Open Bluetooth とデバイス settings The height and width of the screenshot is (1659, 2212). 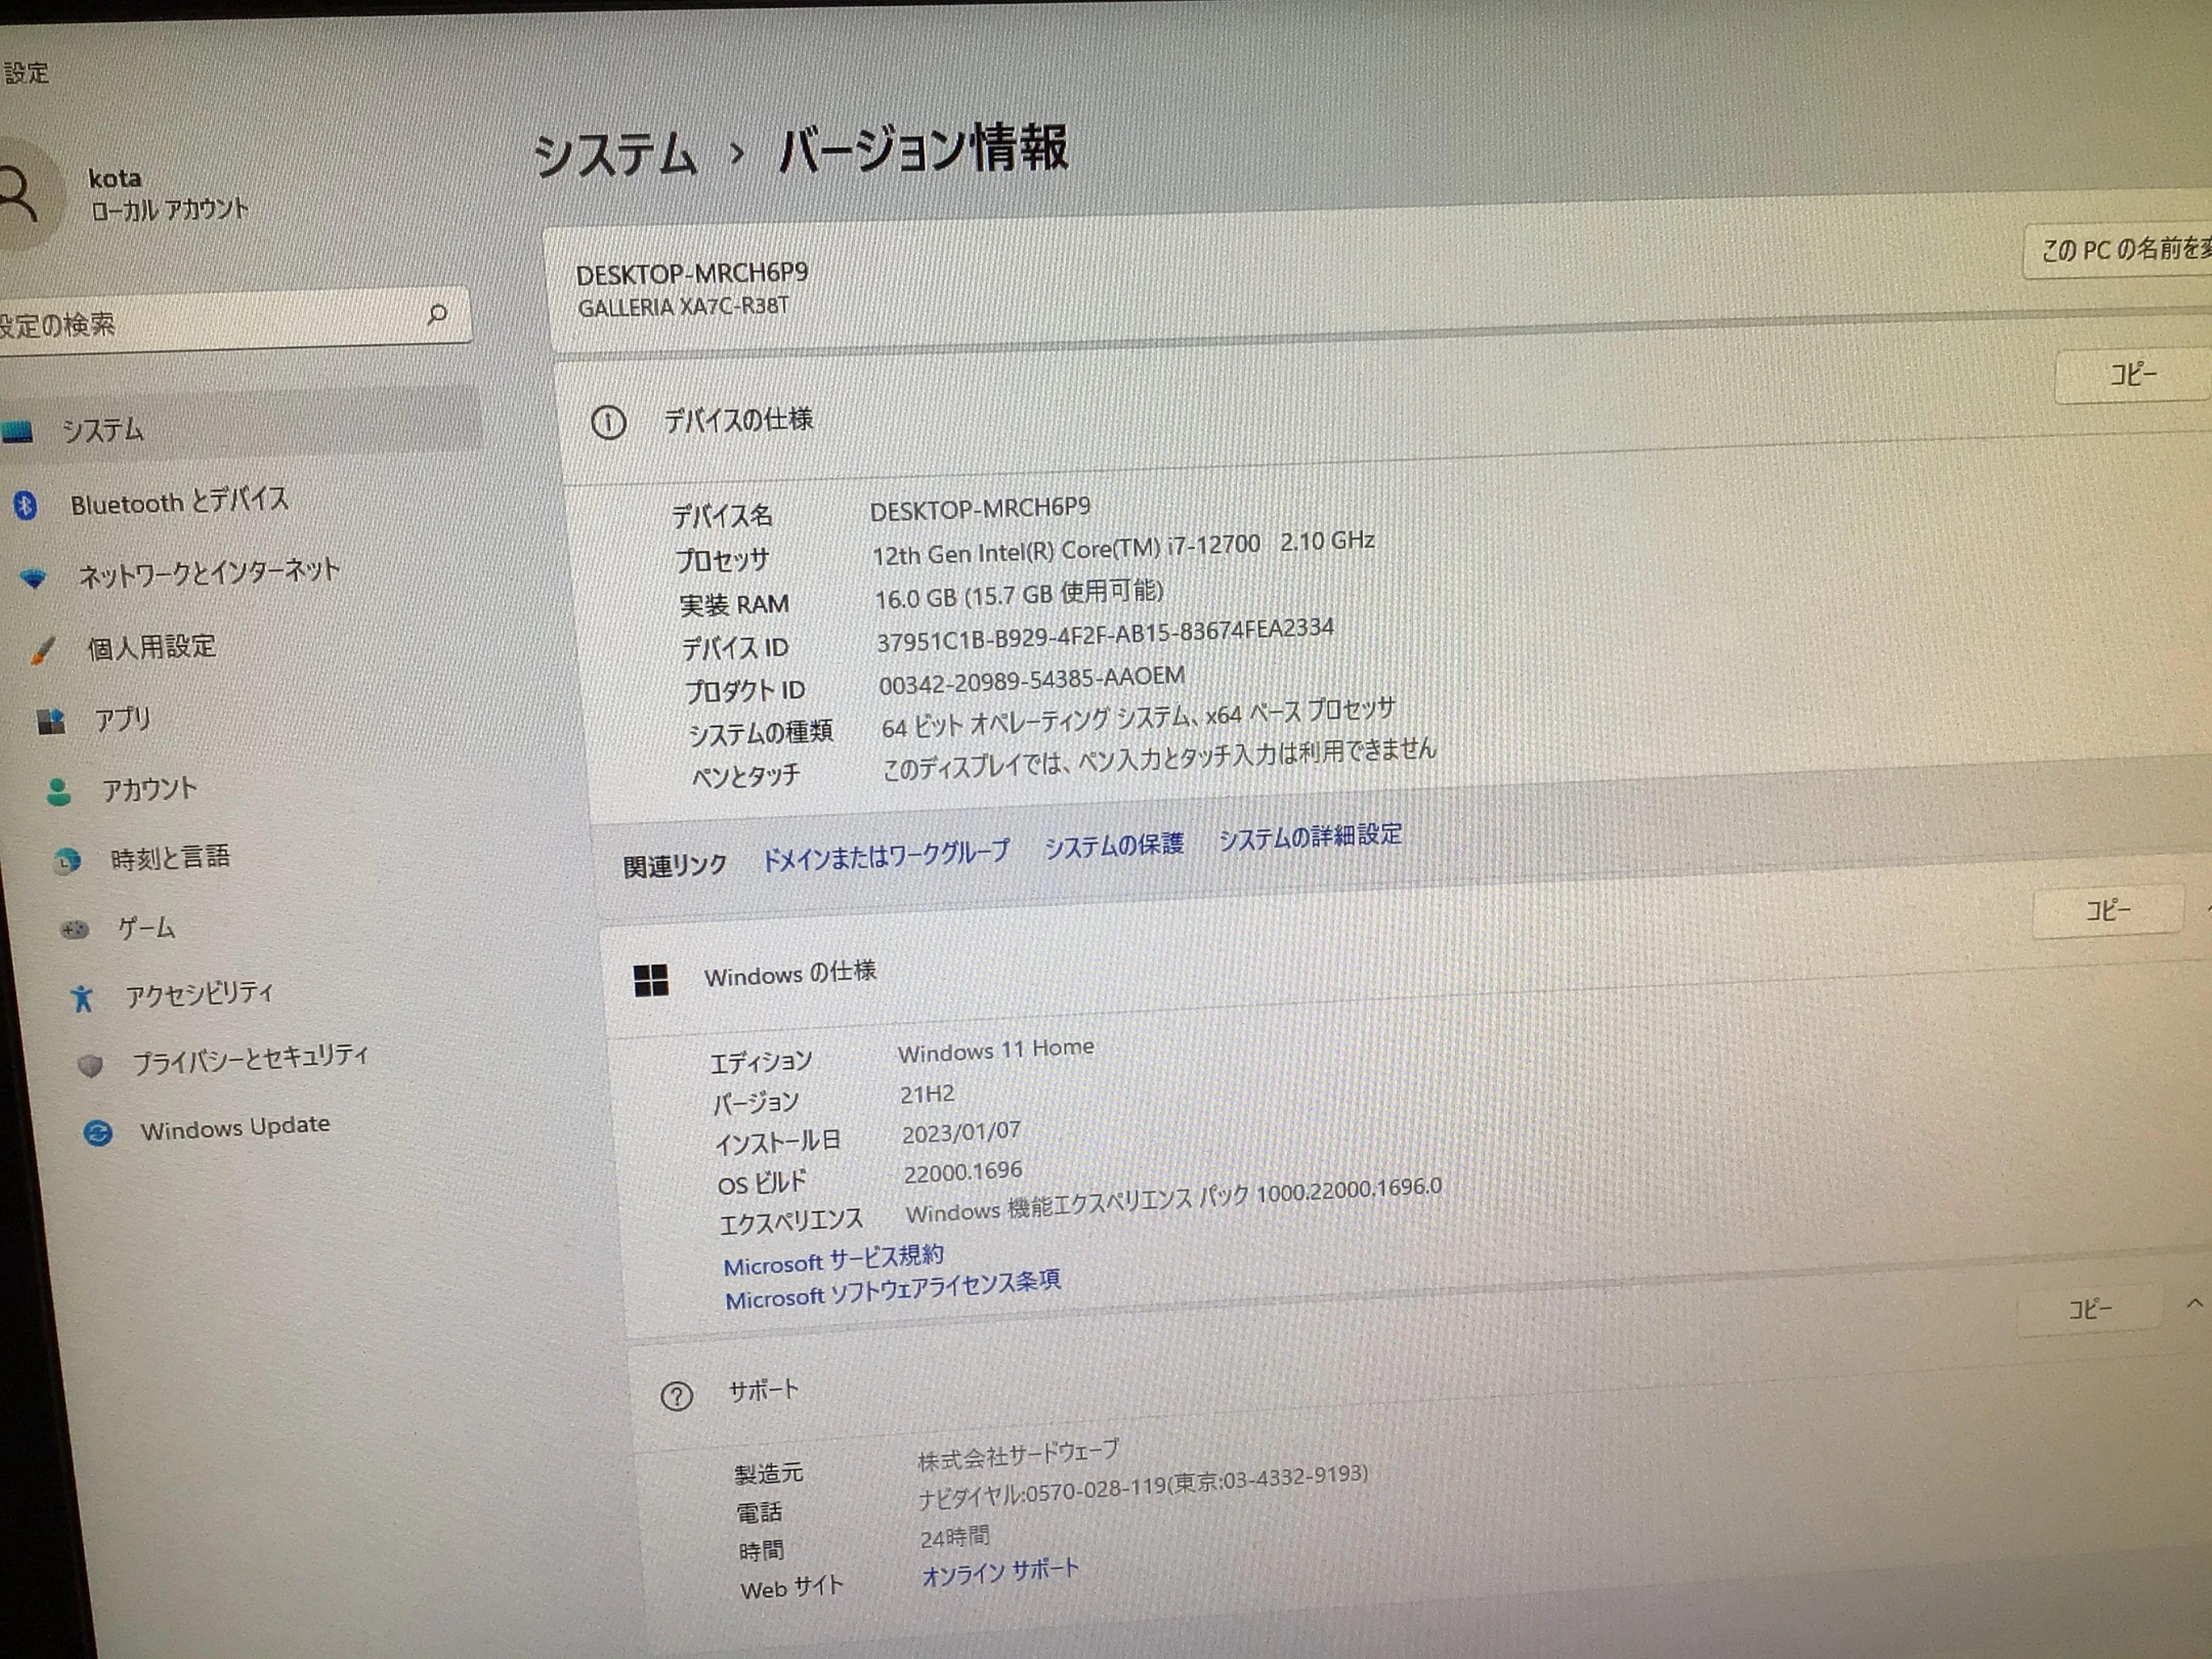coord(180,501)
